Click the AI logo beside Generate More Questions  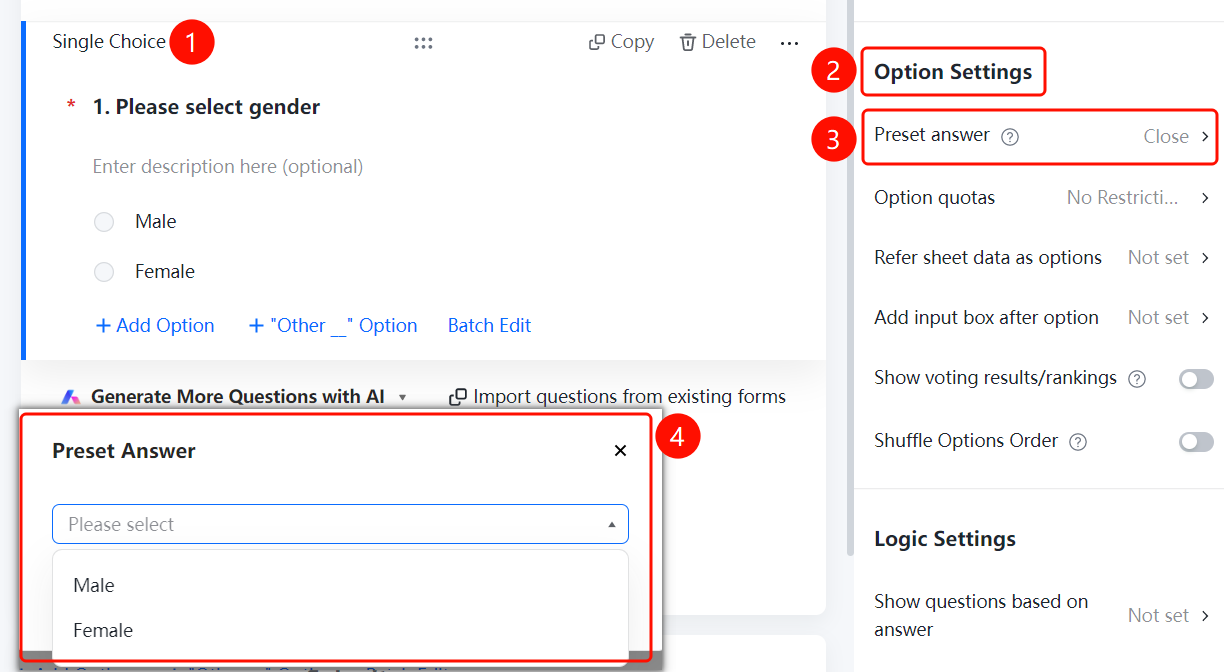pos(70,397)
